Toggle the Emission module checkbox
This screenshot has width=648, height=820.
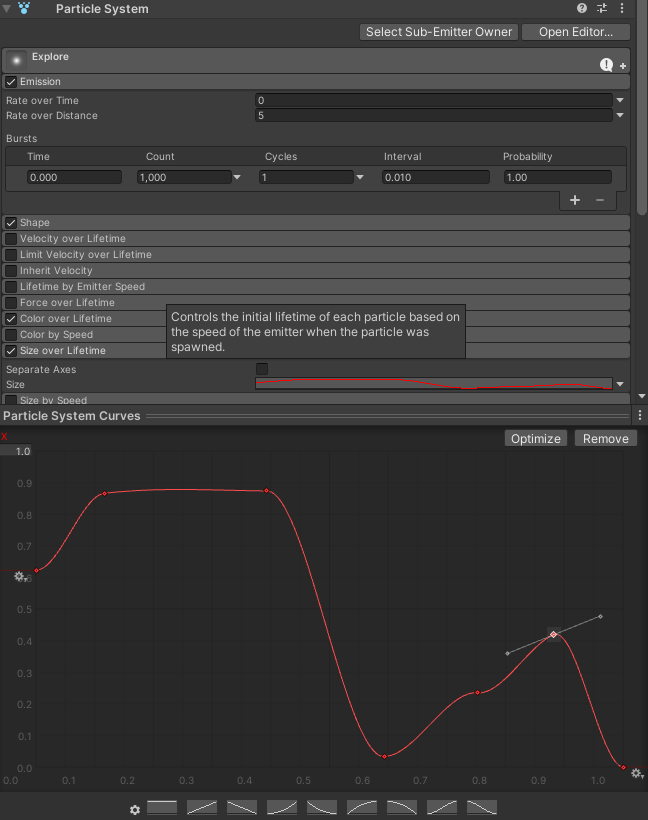11,82
